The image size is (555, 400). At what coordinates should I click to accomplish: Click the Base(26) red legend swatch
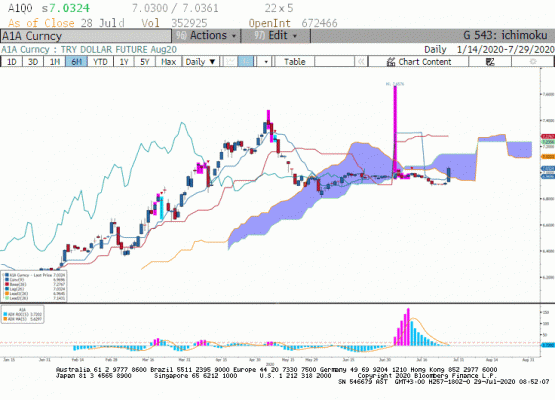click(7, 284)
